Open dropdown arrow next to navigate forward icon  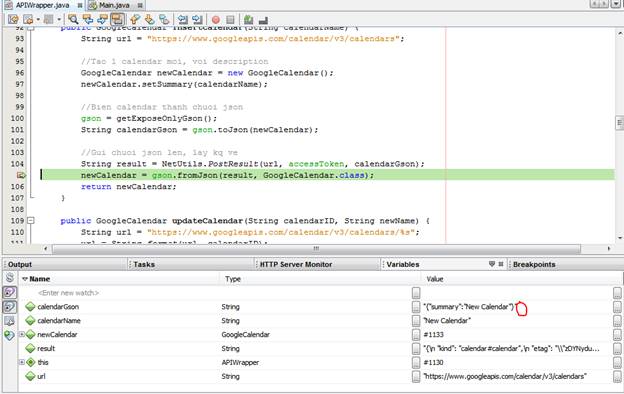[59, 19]
